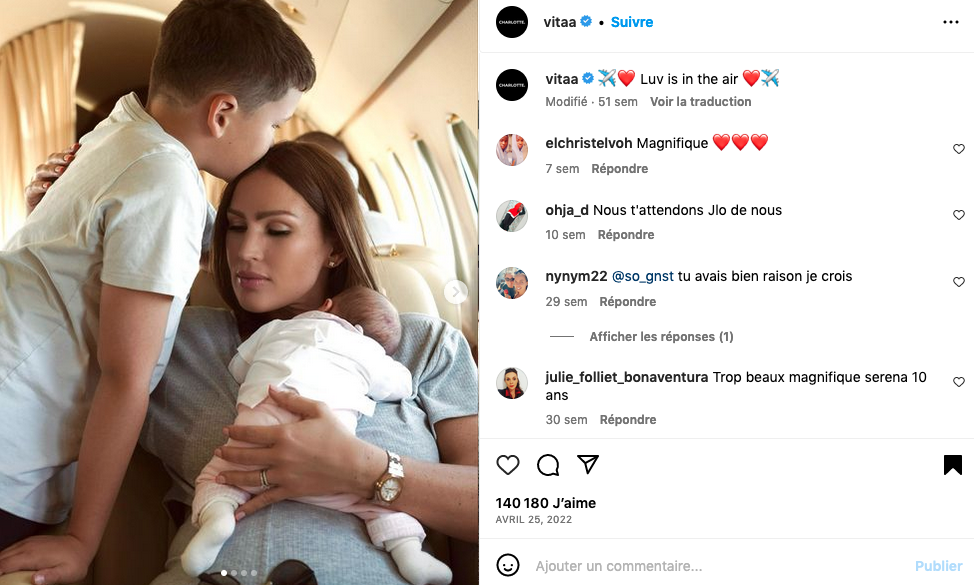
Task: Go to next photo with arrow
Action: click(455, 291)
